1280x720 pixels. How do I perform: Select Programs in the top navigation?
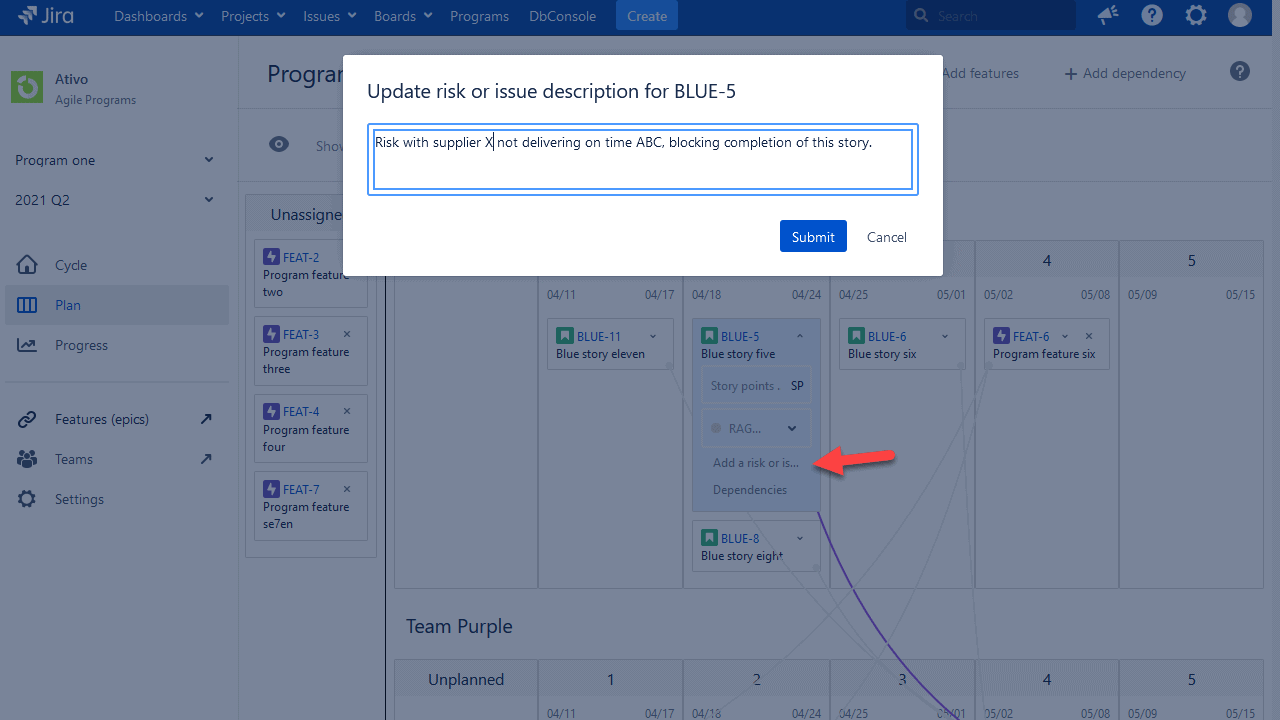479,15
